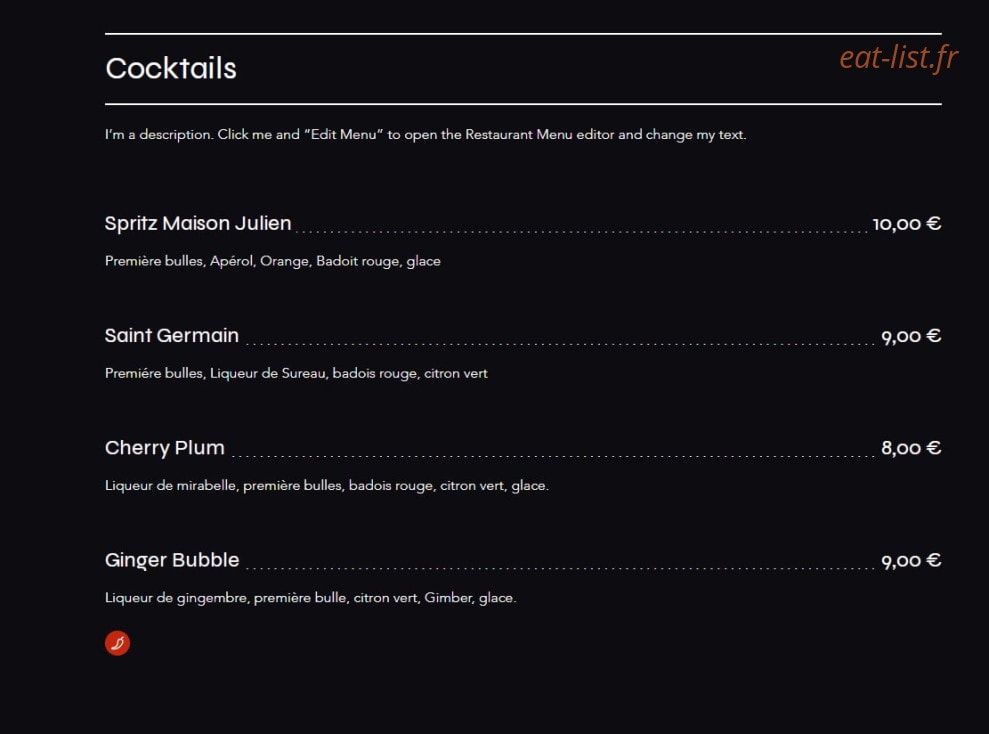Click the Liqueur de gingembre ingredients text

tap(310, 598)
